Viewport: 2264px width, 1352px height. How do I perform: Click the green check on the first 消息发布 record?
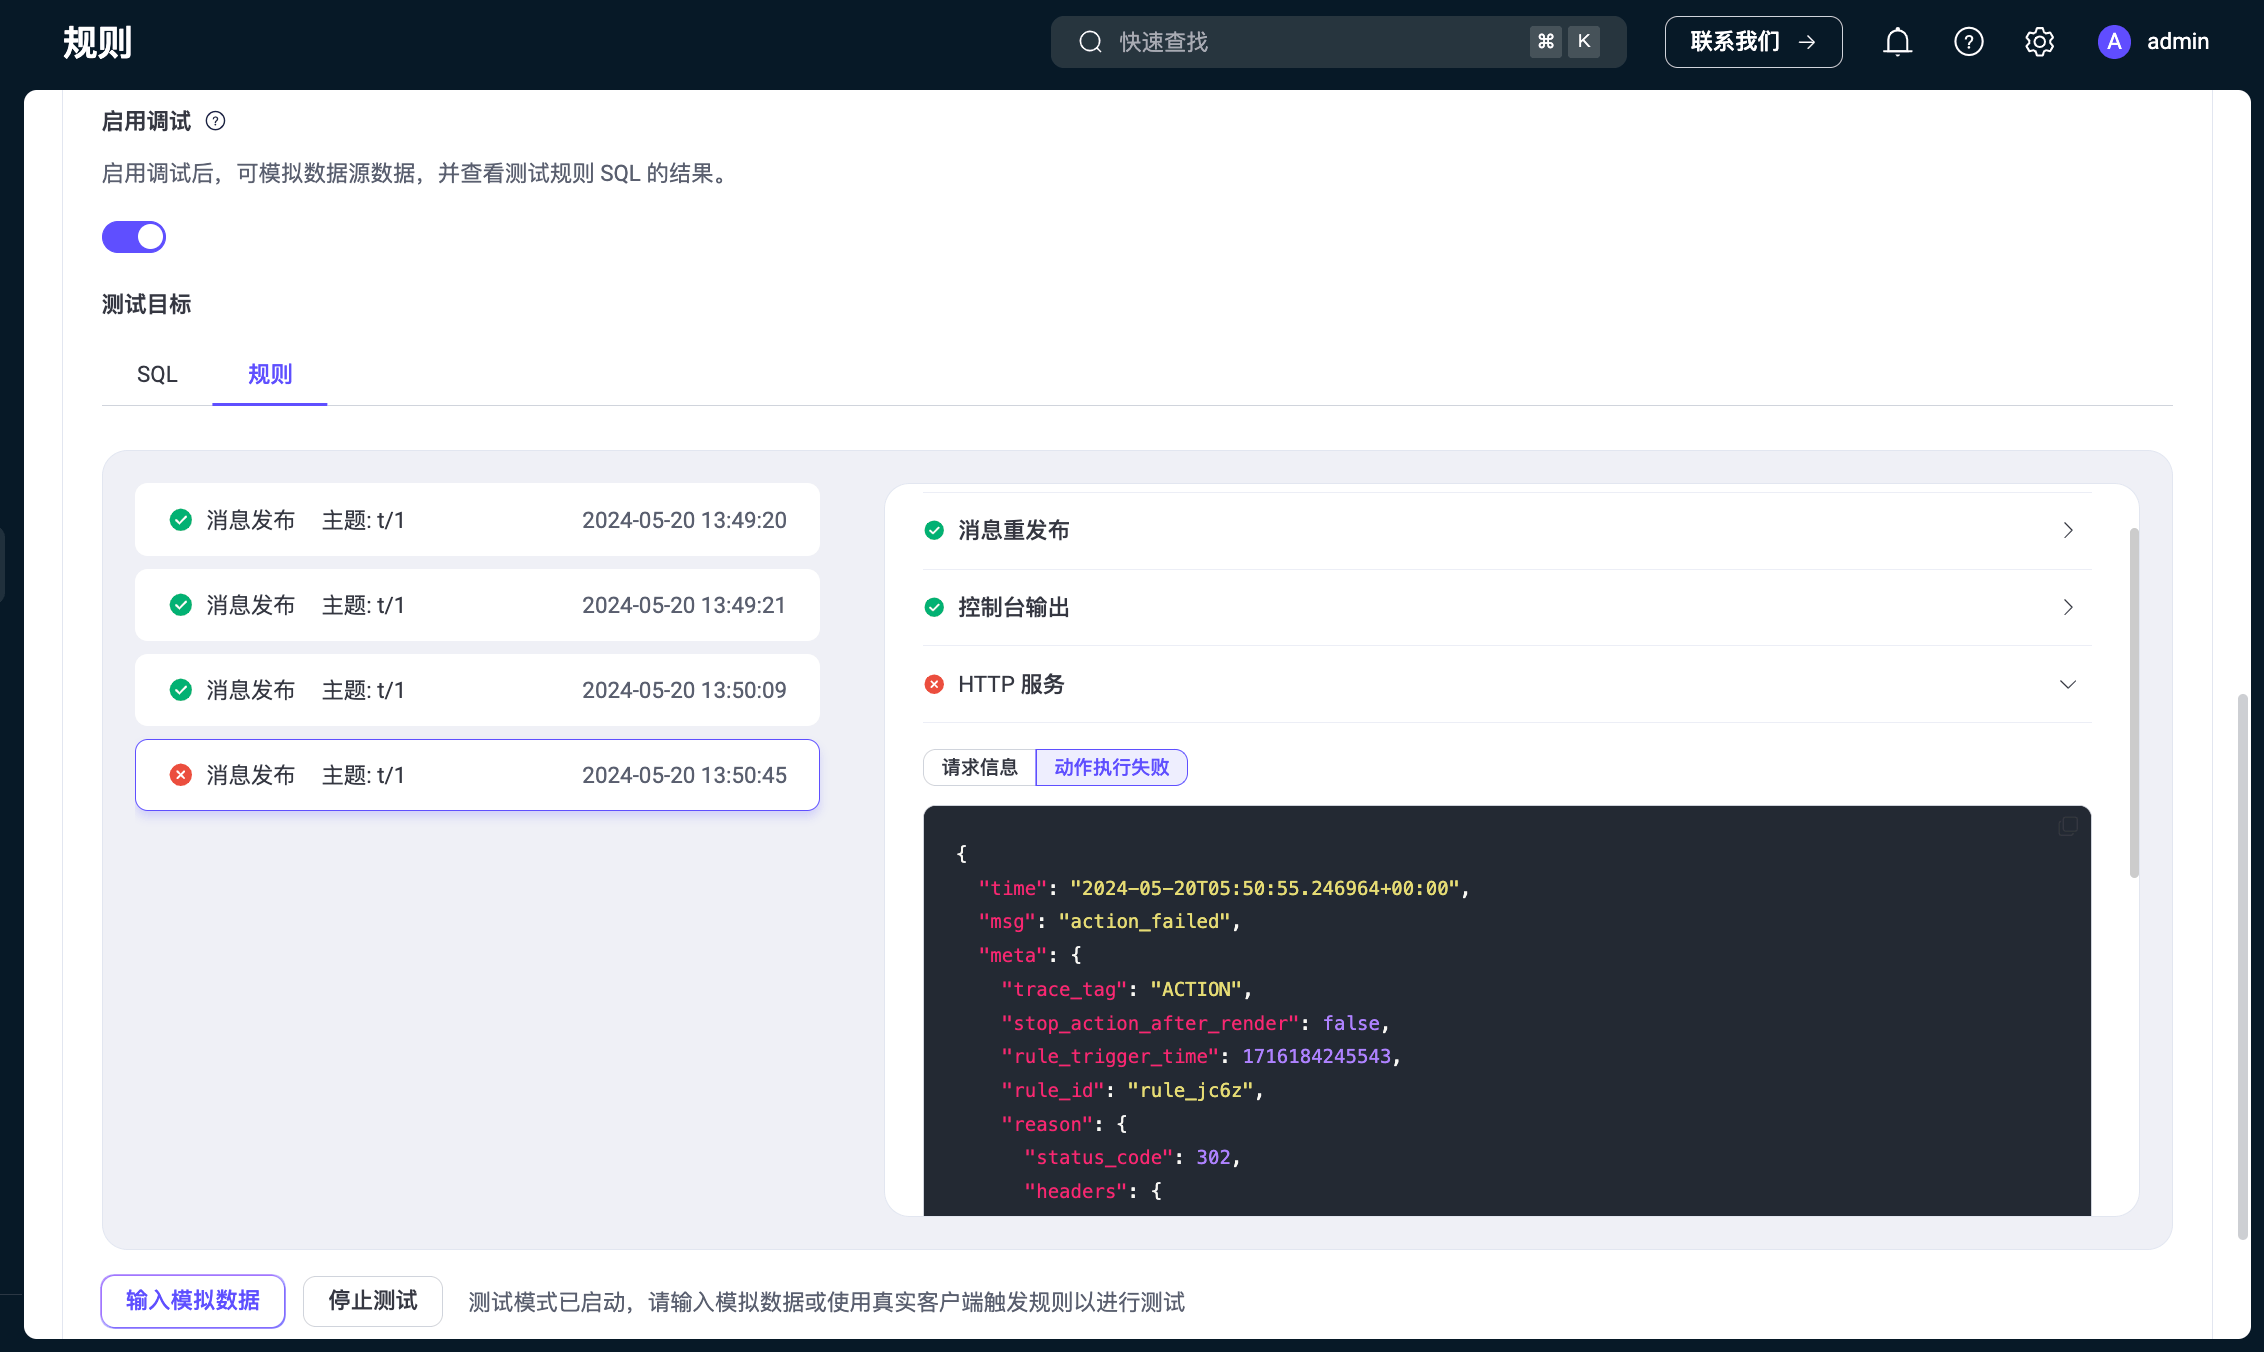pos(180,519)
